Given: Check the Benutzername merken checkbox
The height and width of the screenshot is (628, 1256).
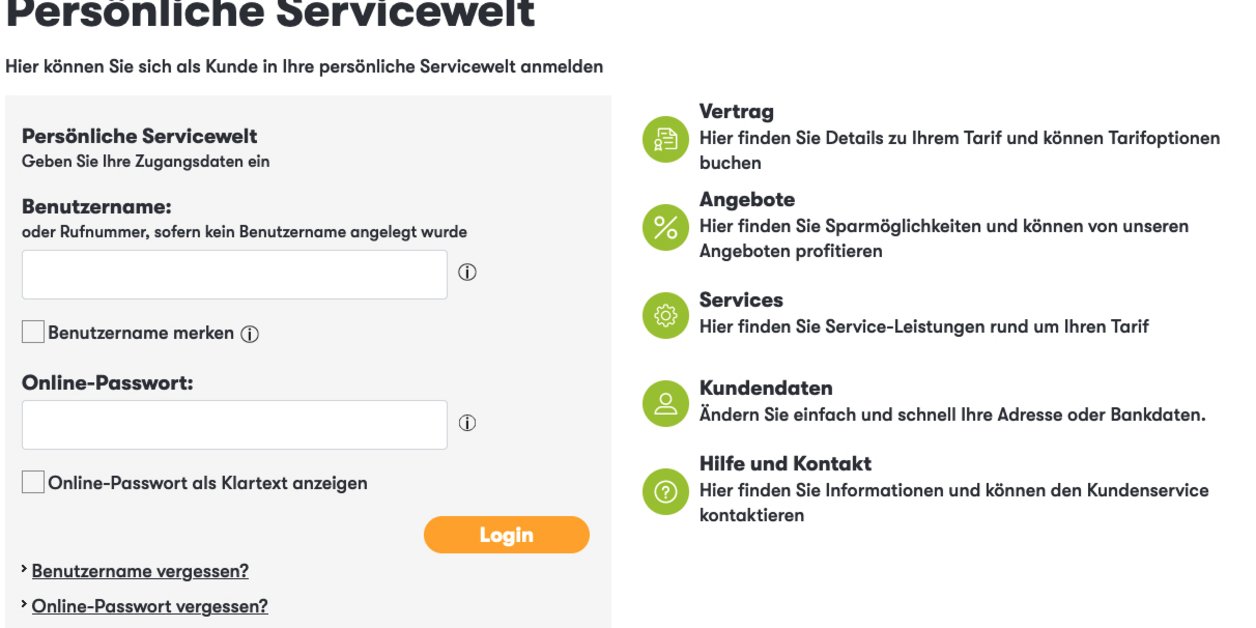Looking at the screenshot, I should (31, 331).
